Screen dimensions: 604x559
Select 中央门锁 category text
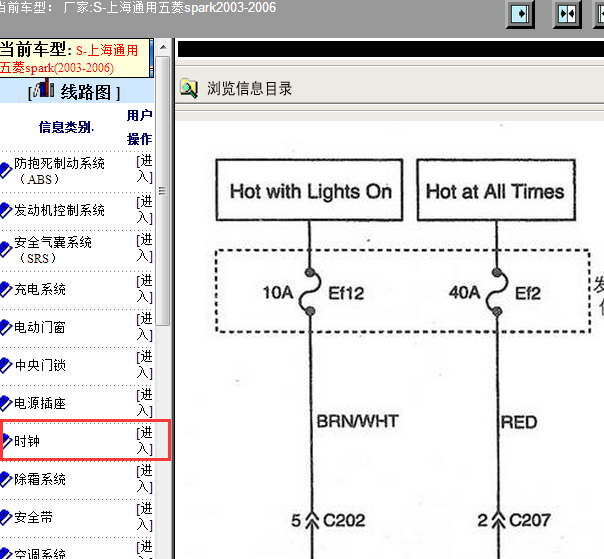tap(40, 365)
